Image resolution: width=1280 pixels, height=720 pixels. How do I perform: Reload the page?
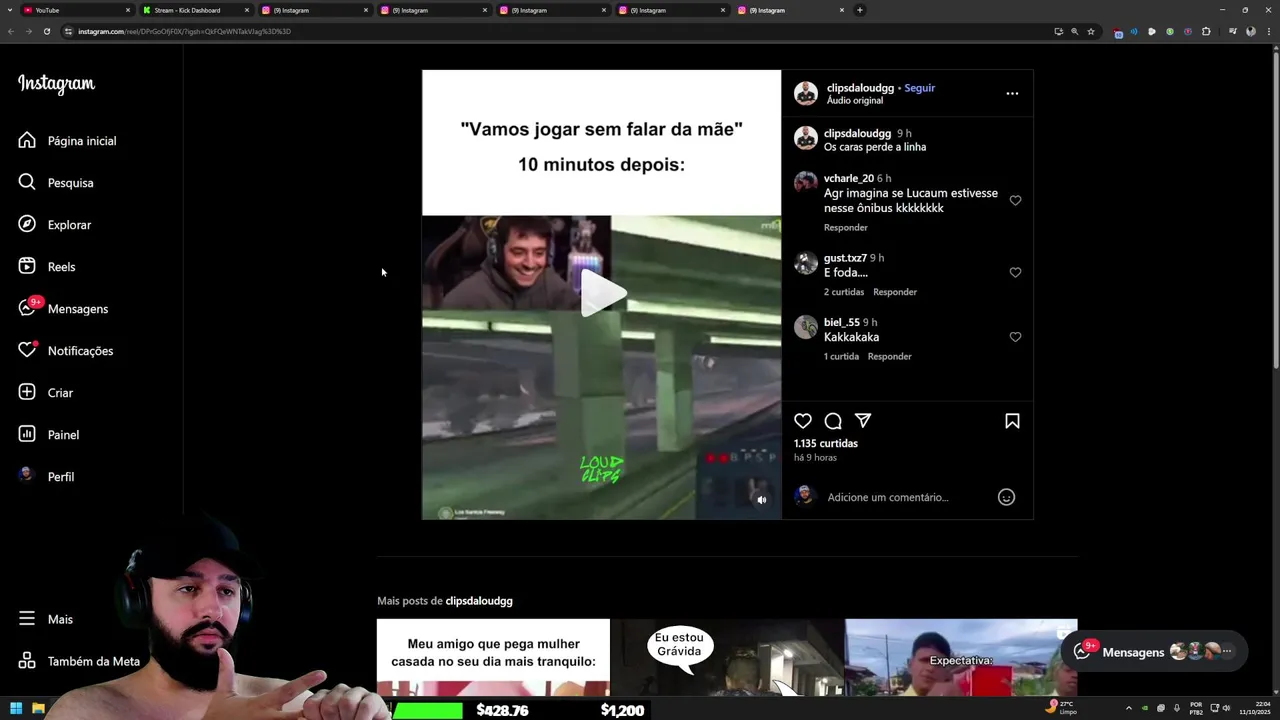coord(46,31)
